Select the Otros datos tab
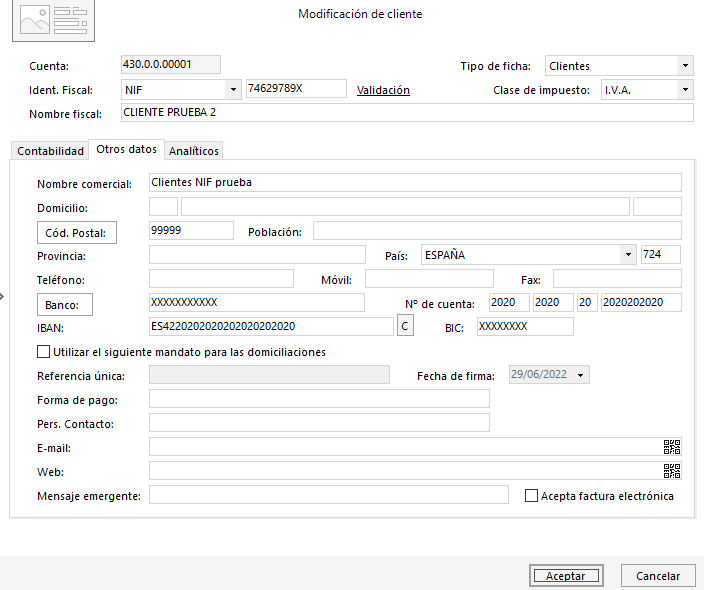Image resolution: width=704 pixels, height=590 pixels. point(126,149)
